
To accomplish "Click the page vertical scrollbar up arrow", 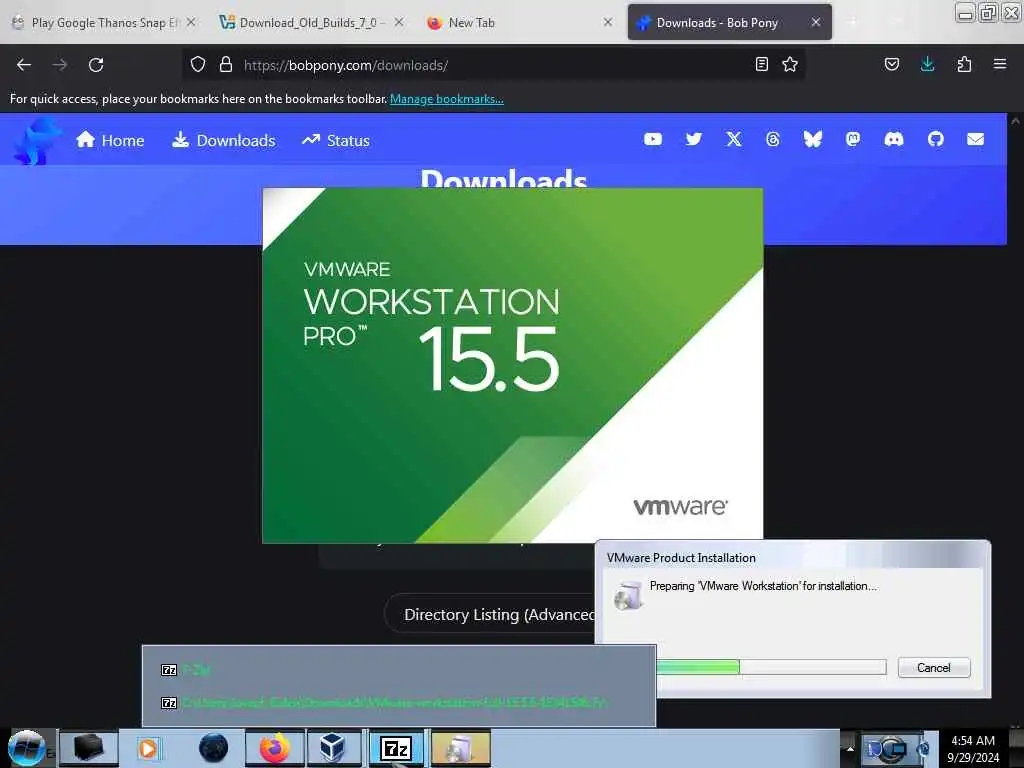I will coord(1015,121).
